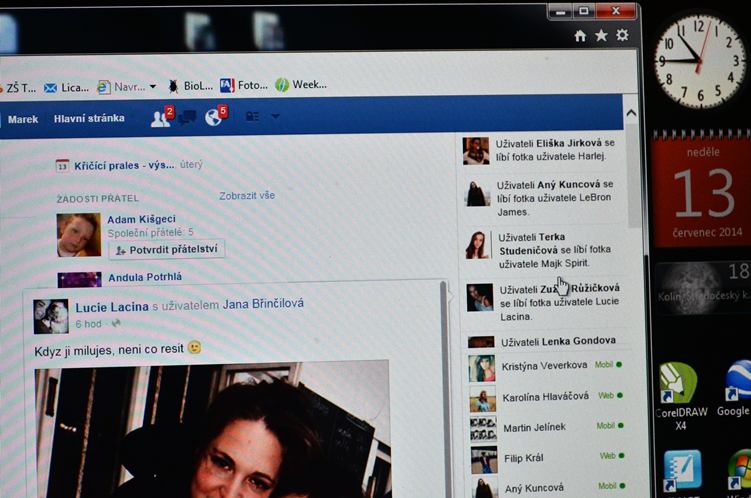Open Adam Kišgeci profile link
The height and width of the screenshot is (498, 751).
coord(141,219)
